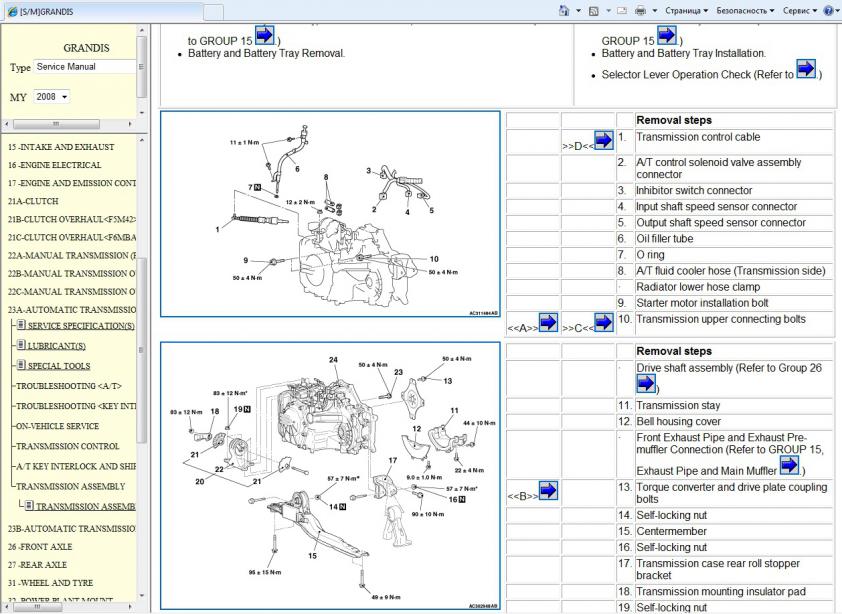Expand TRANSMISSION CONTROL section
This screenshot has height=614, width=842.
tap(68, 446)
